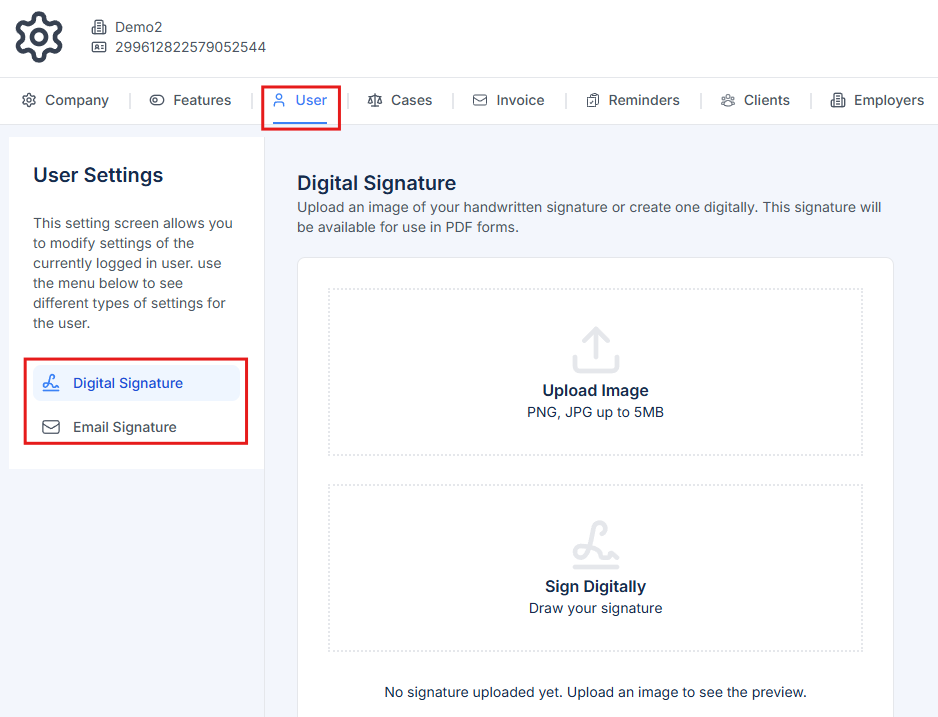The image size is (938, 717).
Task: Click the envelope icon beside Email Signature
Action: coord(50,426)
